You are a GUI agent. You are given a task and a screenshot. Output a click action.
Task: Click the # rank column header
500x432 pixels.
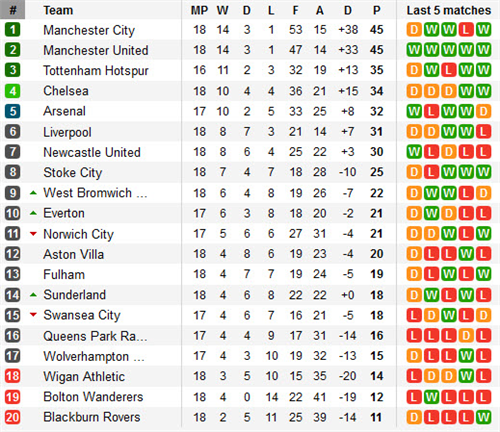pos(12,10)
